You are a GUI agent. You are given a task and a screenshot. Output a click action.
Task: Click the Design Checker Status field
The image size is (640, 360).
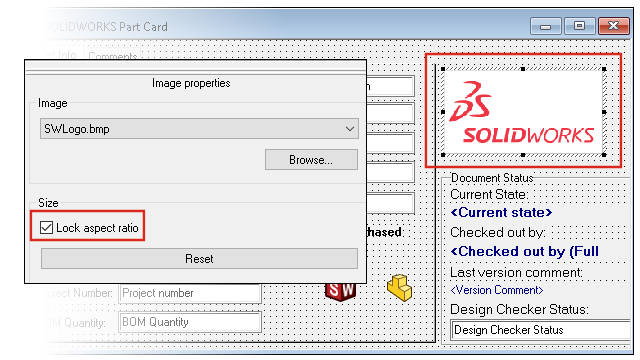point(541,330)
